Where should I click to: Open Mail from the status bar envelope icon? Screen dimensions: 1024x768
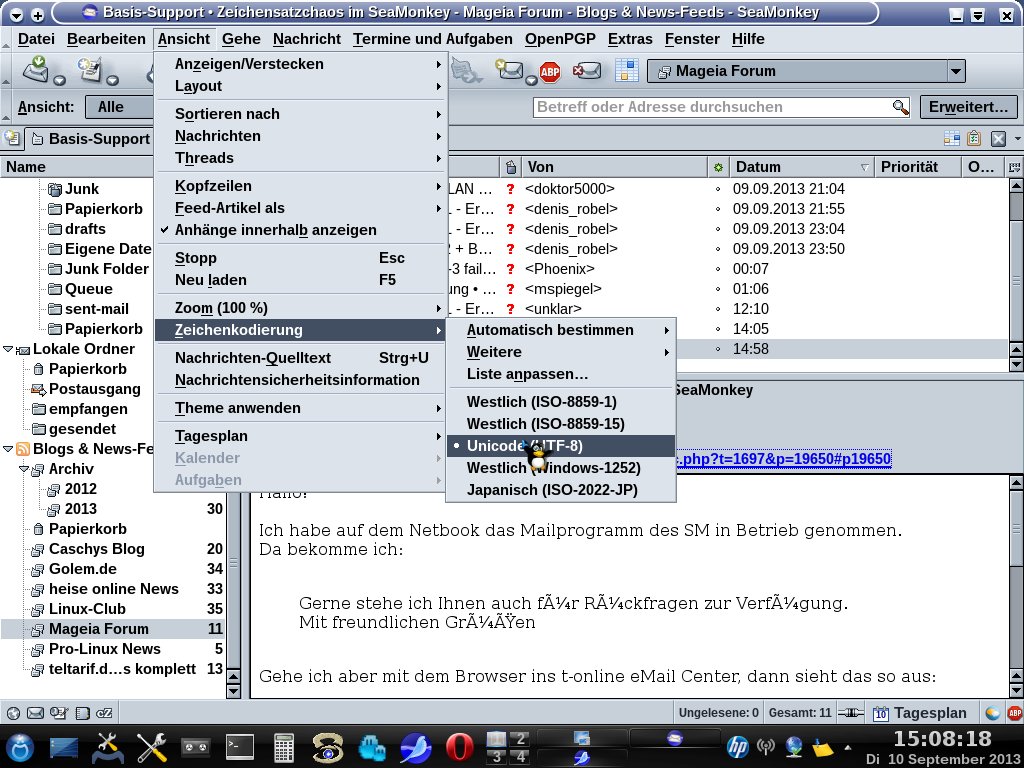coord(35,713)
